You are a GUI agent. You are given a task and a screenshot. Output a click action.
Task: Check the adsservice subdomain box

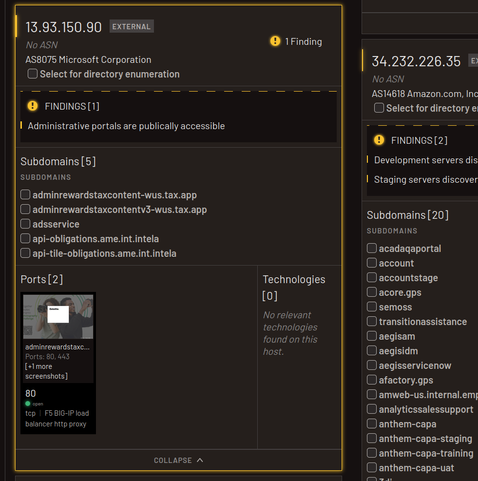(x=25, y=224)
